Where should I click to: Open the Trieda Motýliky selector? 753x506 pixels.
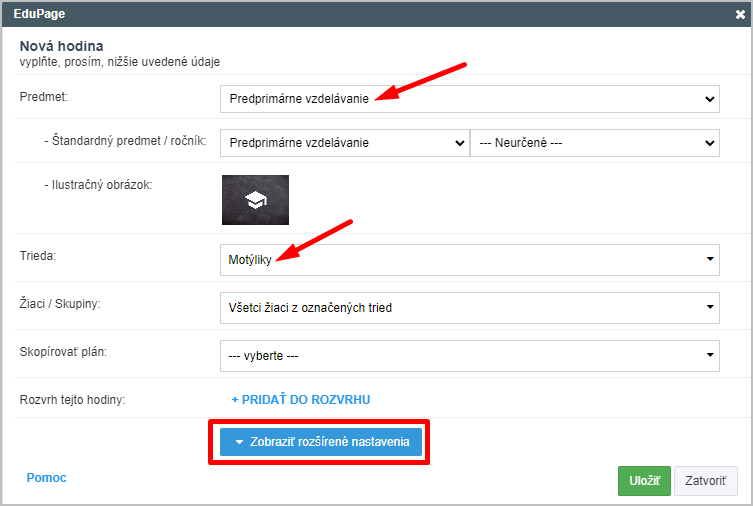point(470,260)
